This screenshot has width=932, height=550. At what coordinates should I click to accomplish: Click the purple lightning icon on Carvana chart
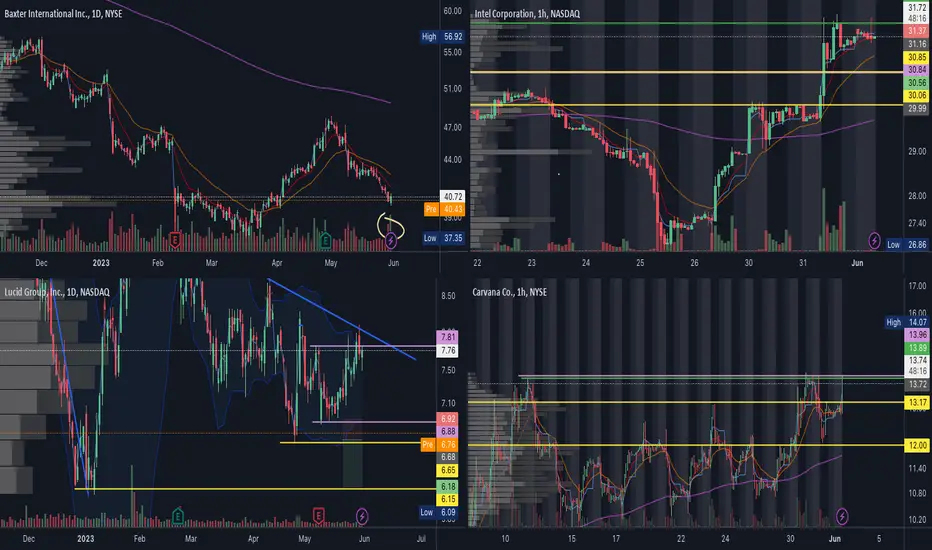842,516
